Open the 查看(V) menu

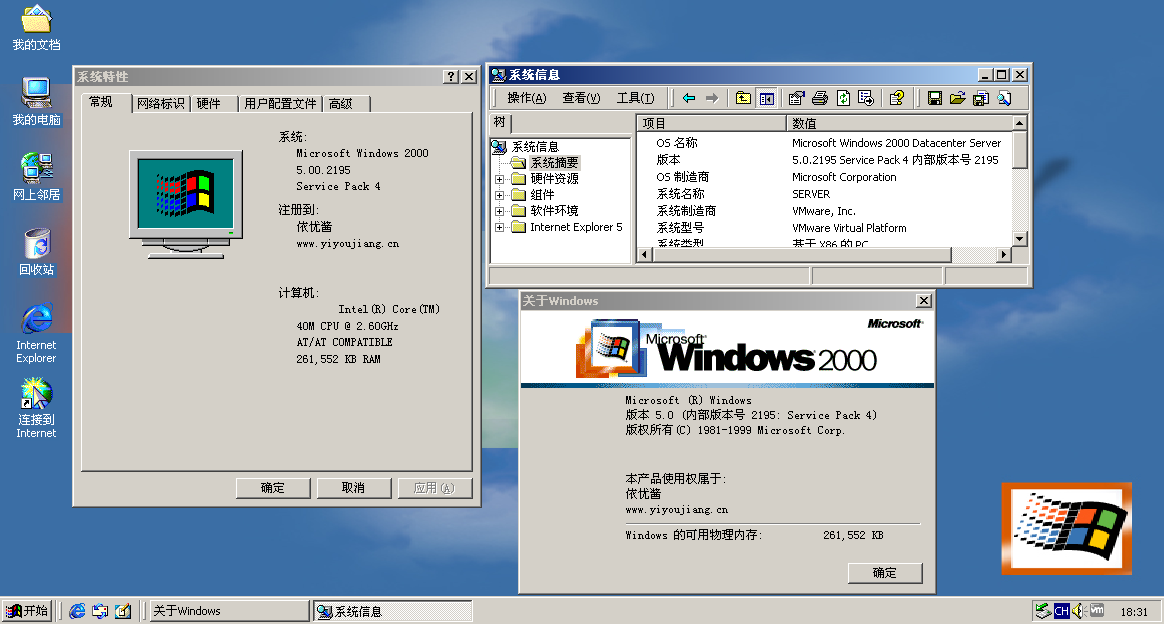point(581,98)
